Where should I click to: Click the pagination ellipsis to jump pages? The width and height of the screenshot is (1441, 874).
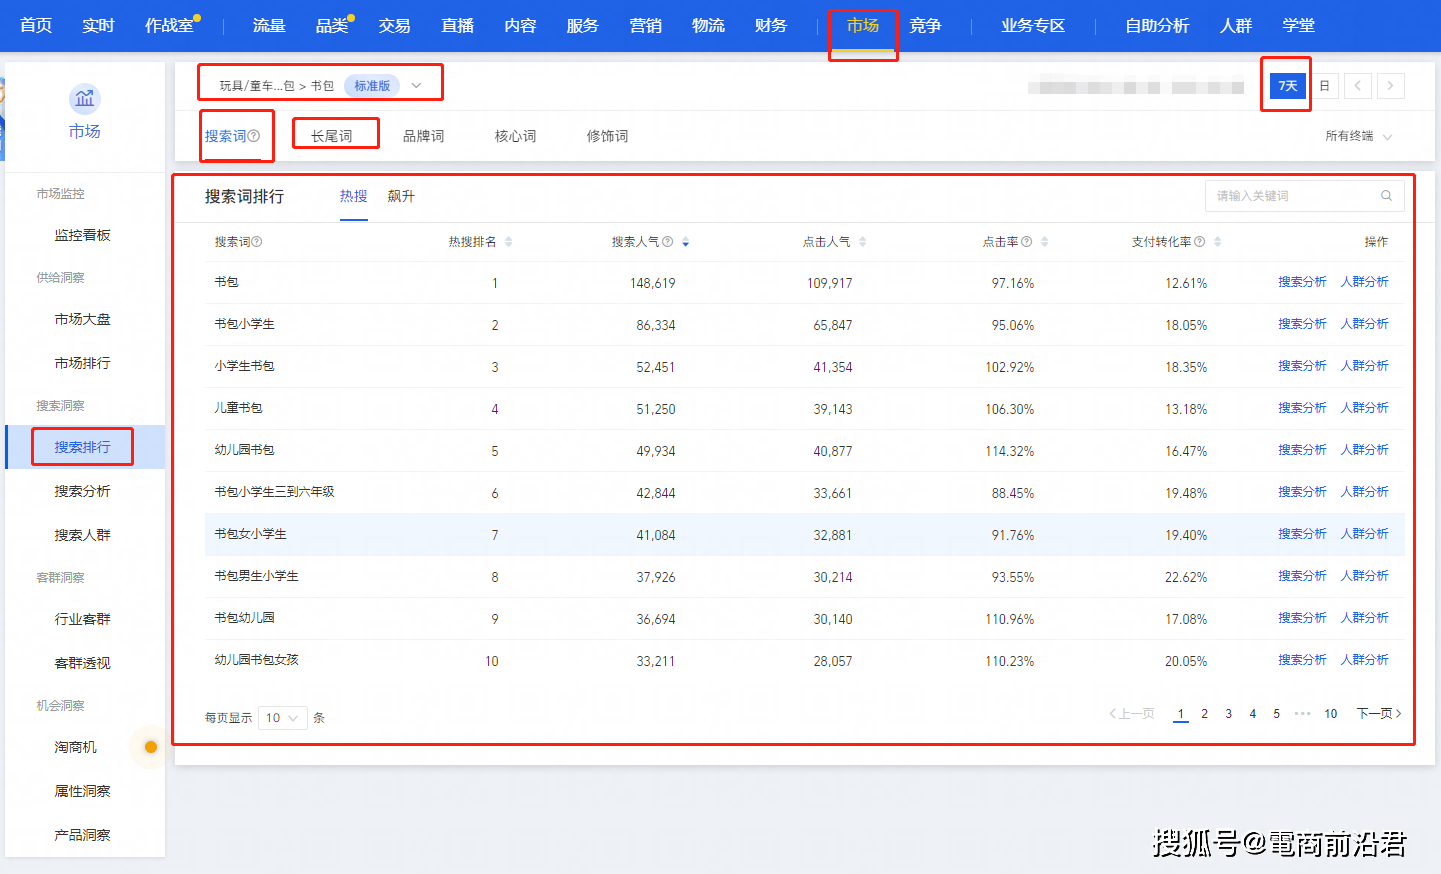(x=1302, y=714)
